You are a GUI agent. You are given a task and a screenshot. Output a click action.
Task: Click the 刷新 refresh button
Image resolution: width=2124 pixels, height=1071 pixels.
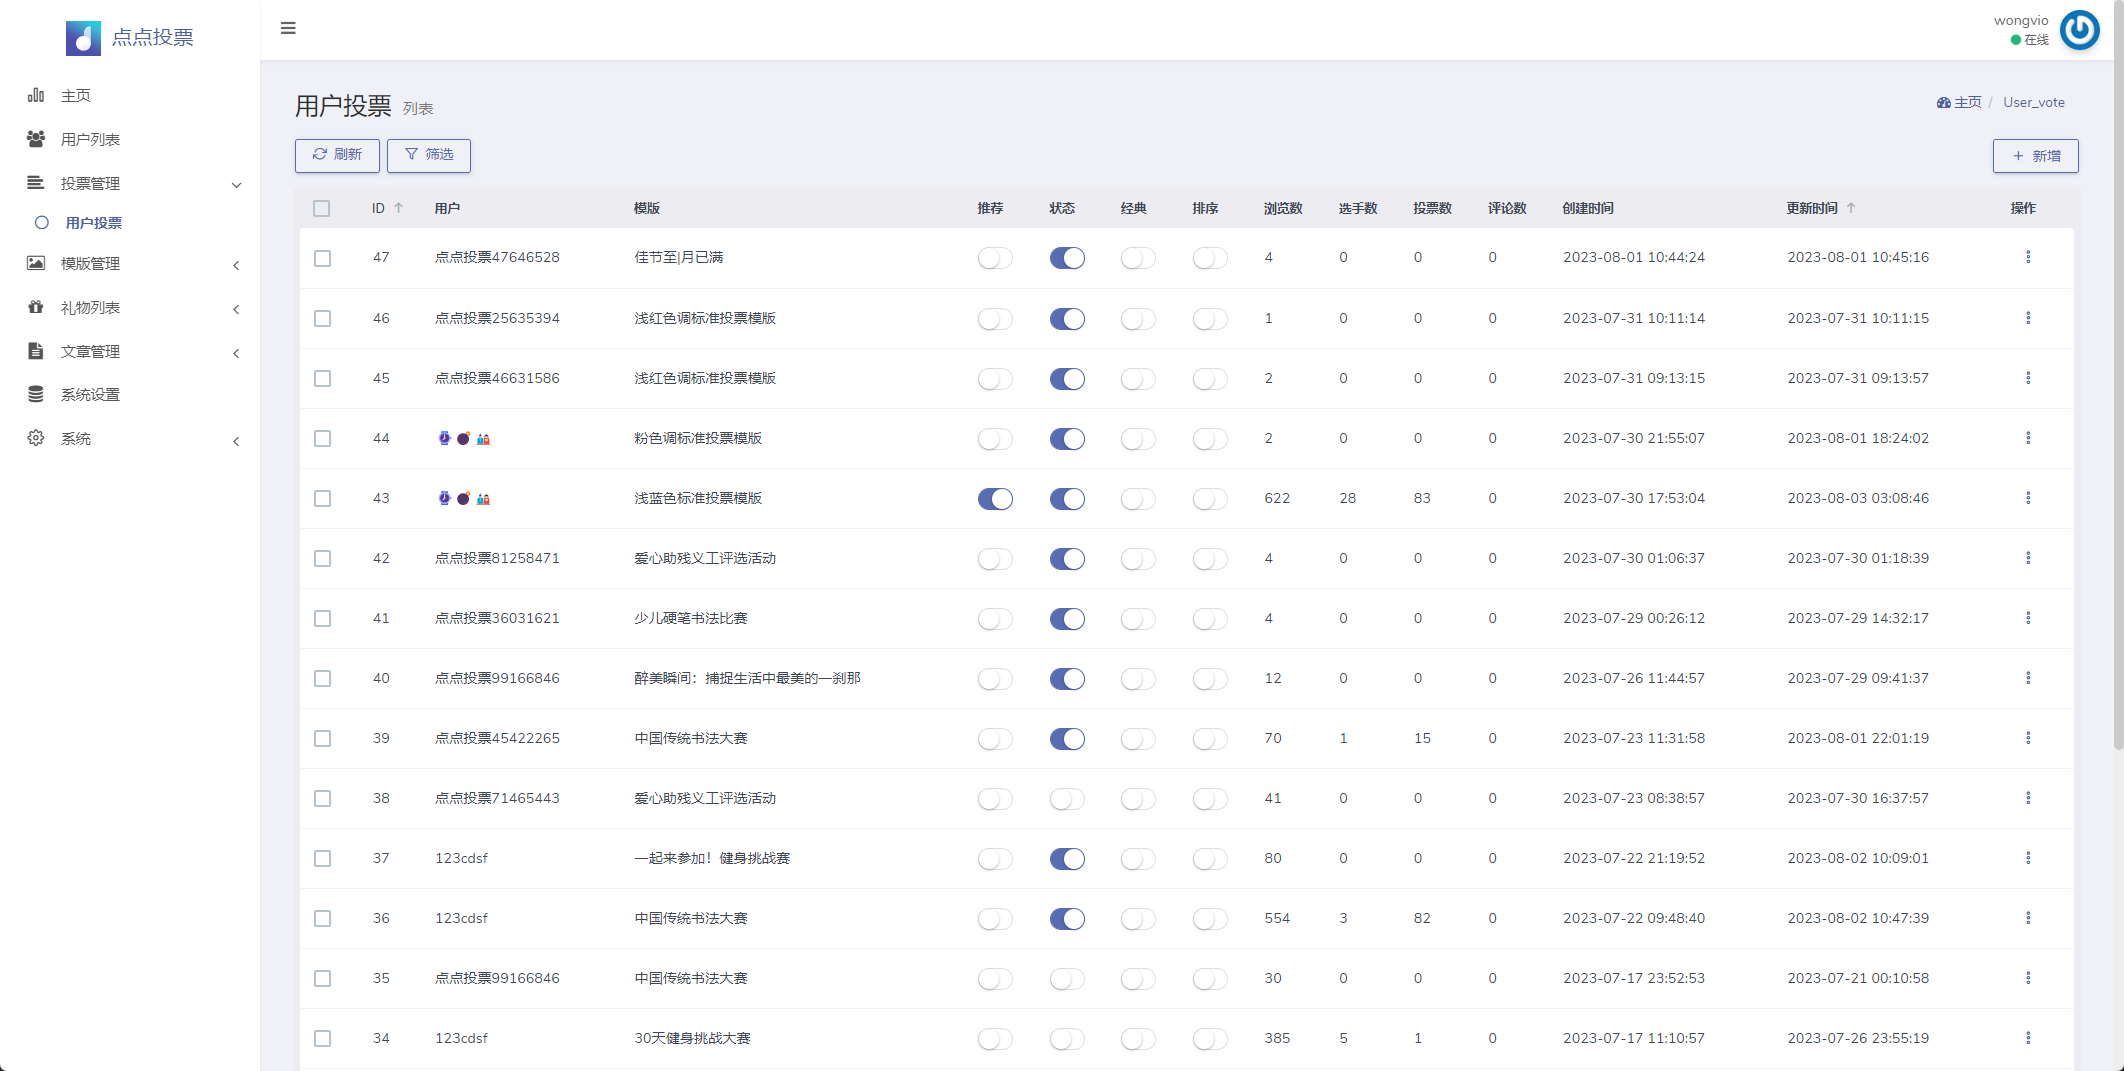click(337, 155)
